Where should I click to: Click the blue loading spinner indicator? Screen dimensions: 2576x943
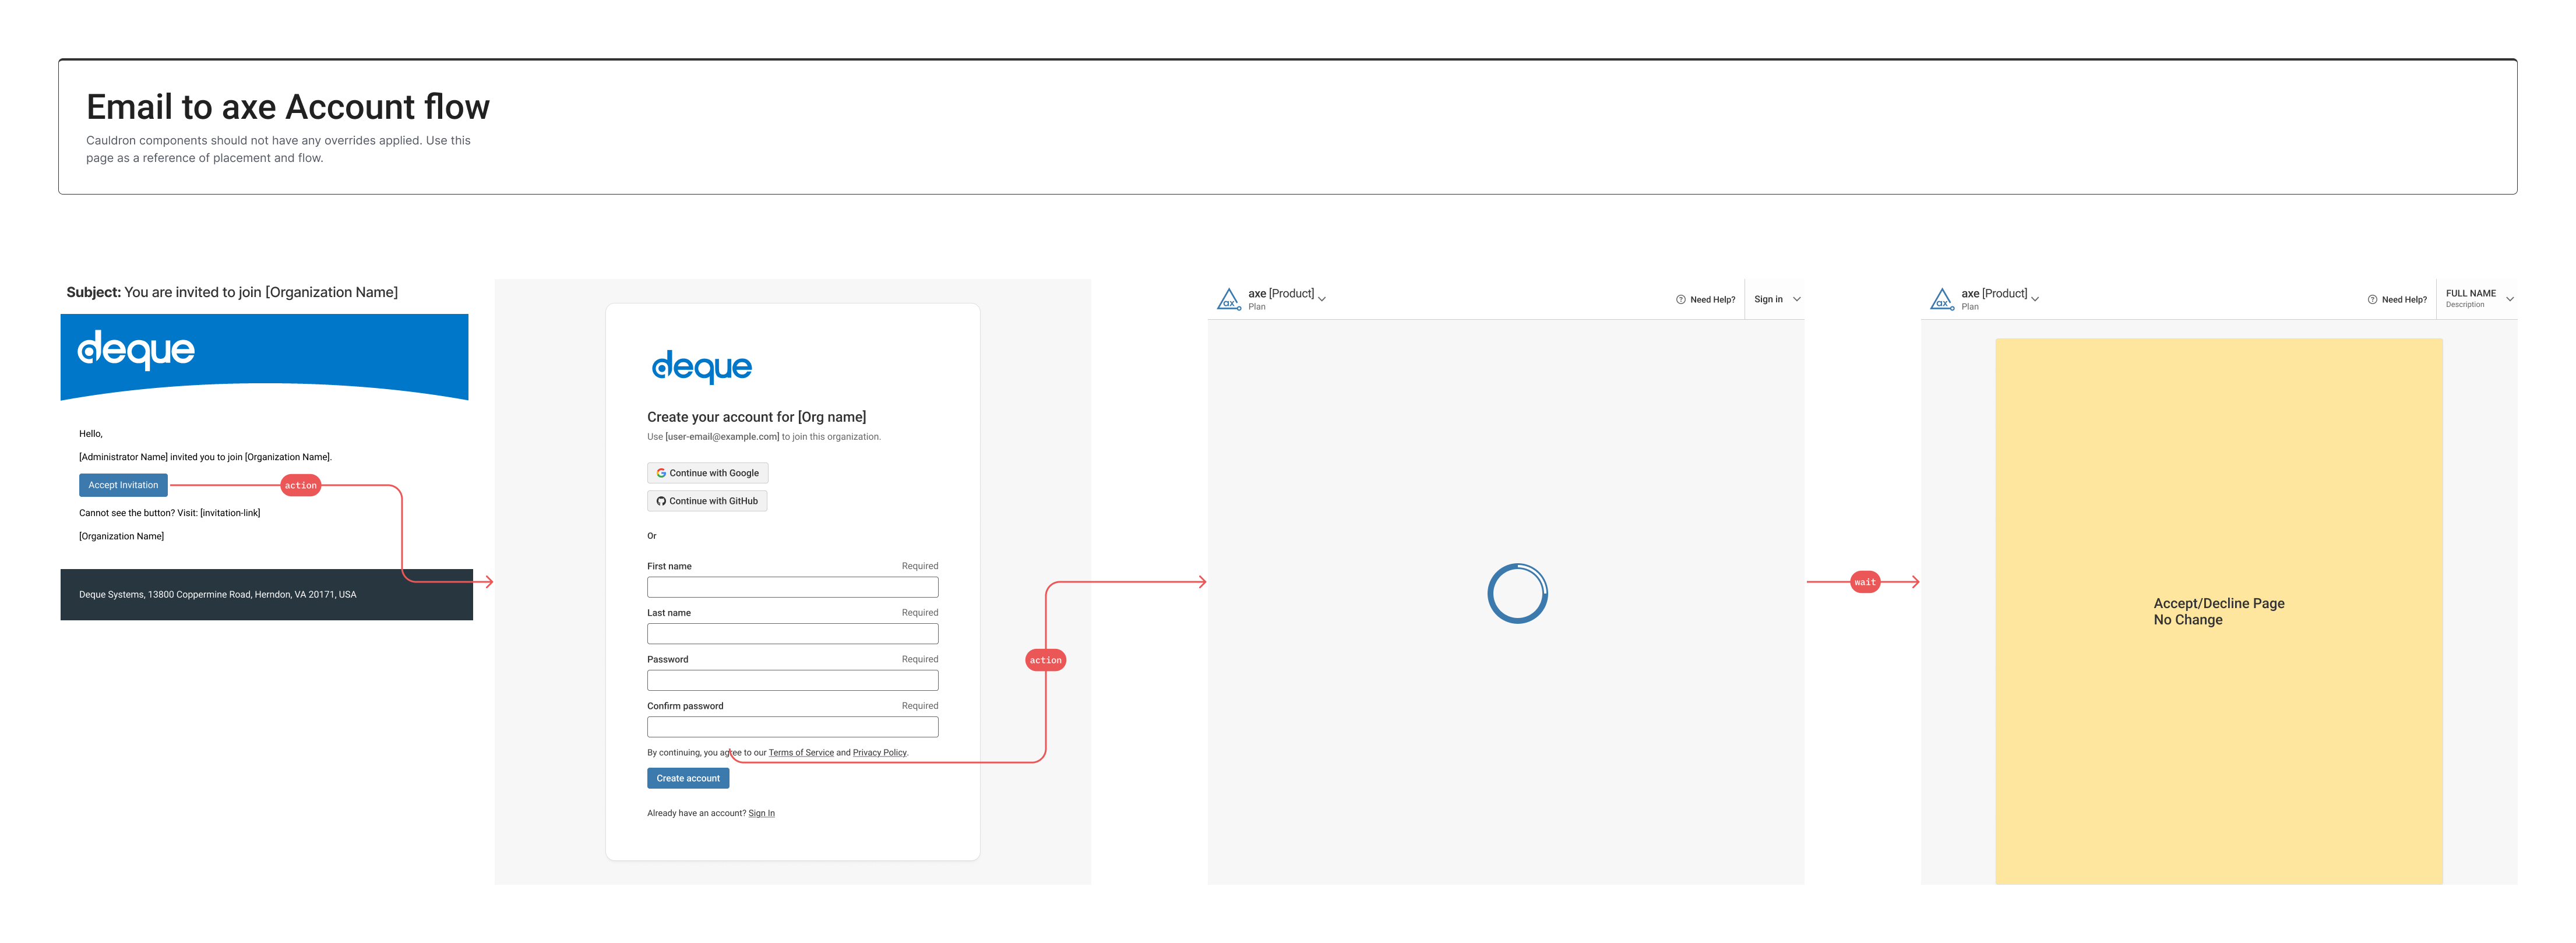point(1519,592)
